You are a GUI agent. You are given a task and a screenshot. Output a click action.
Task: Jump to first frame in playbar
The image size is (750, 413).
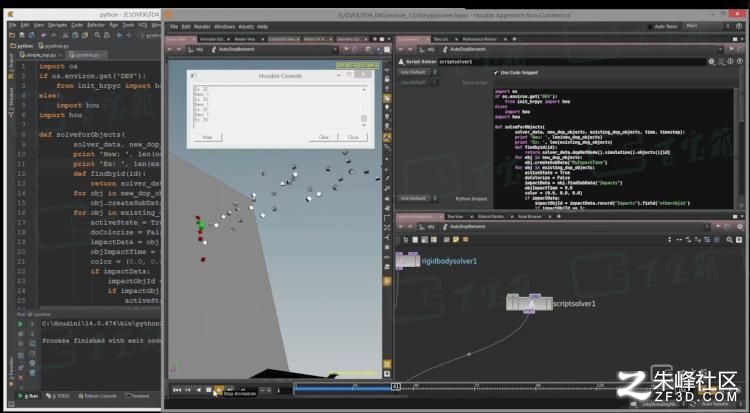tap(177, 390)
